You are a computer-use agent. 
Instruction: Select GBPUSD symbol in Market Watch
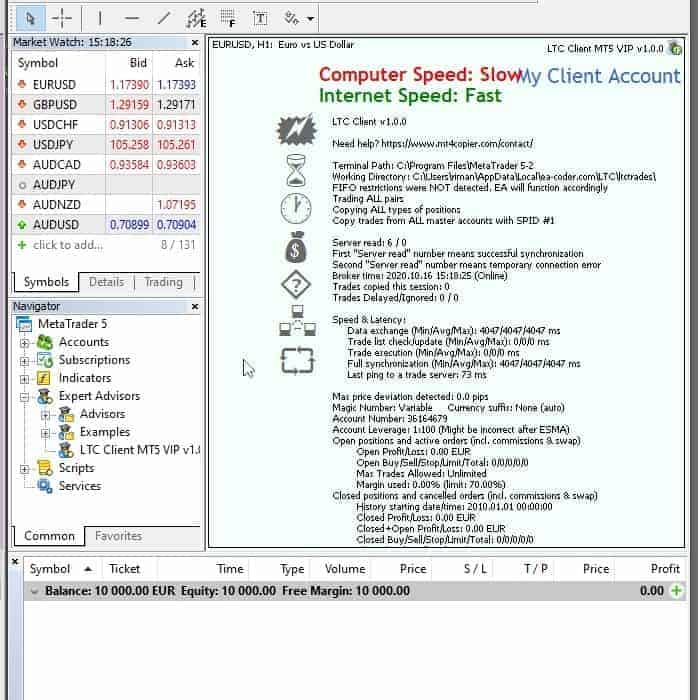coord(106,104)
